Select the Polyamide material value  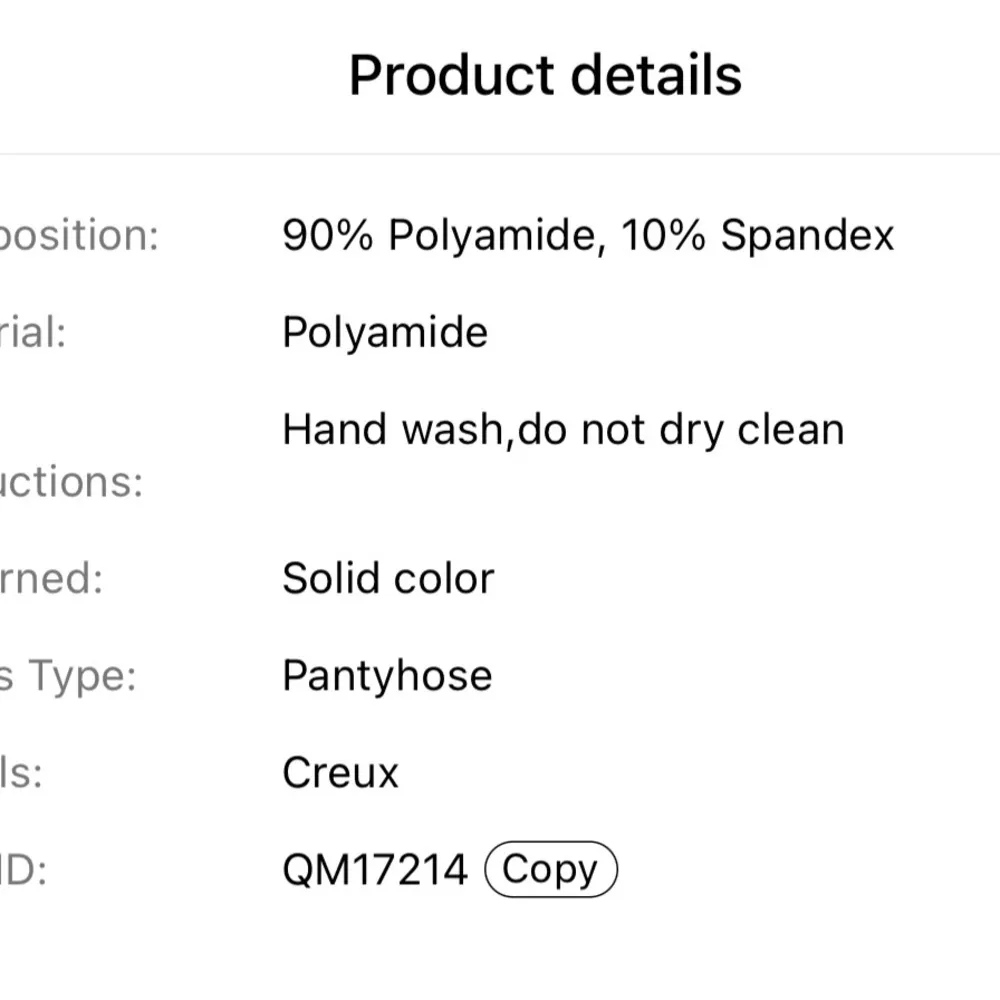385,333
